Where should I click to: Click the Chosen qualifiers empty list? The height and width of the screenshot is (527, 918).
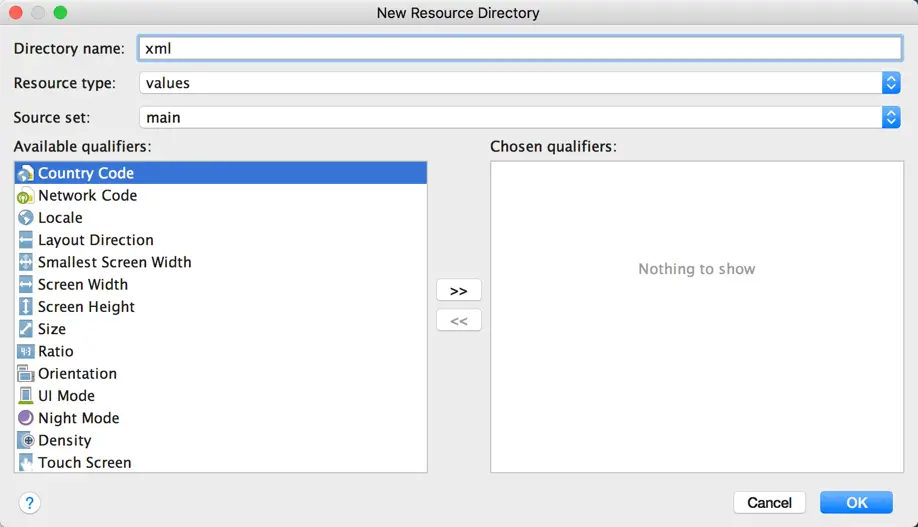(x=697, y=317)
